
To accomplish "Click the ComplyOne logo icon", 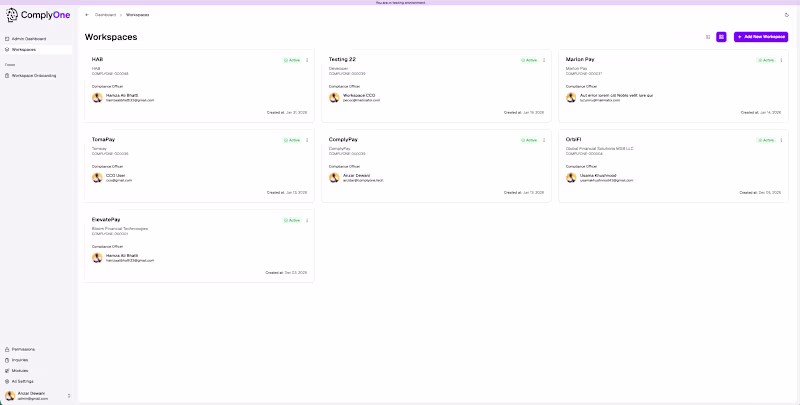I will tap(12, 17).
